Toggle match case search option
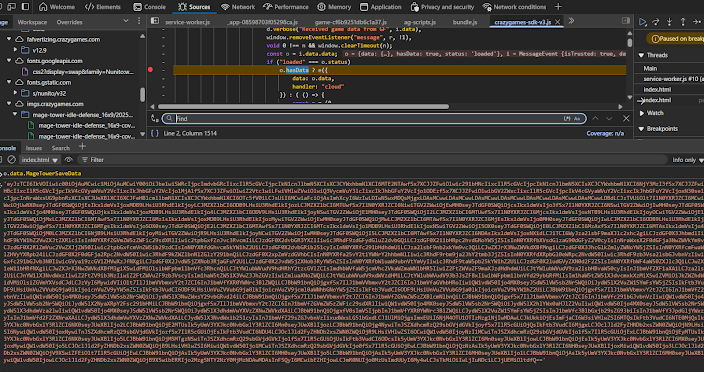Screen dimensions: 704x372 point(577,118)
